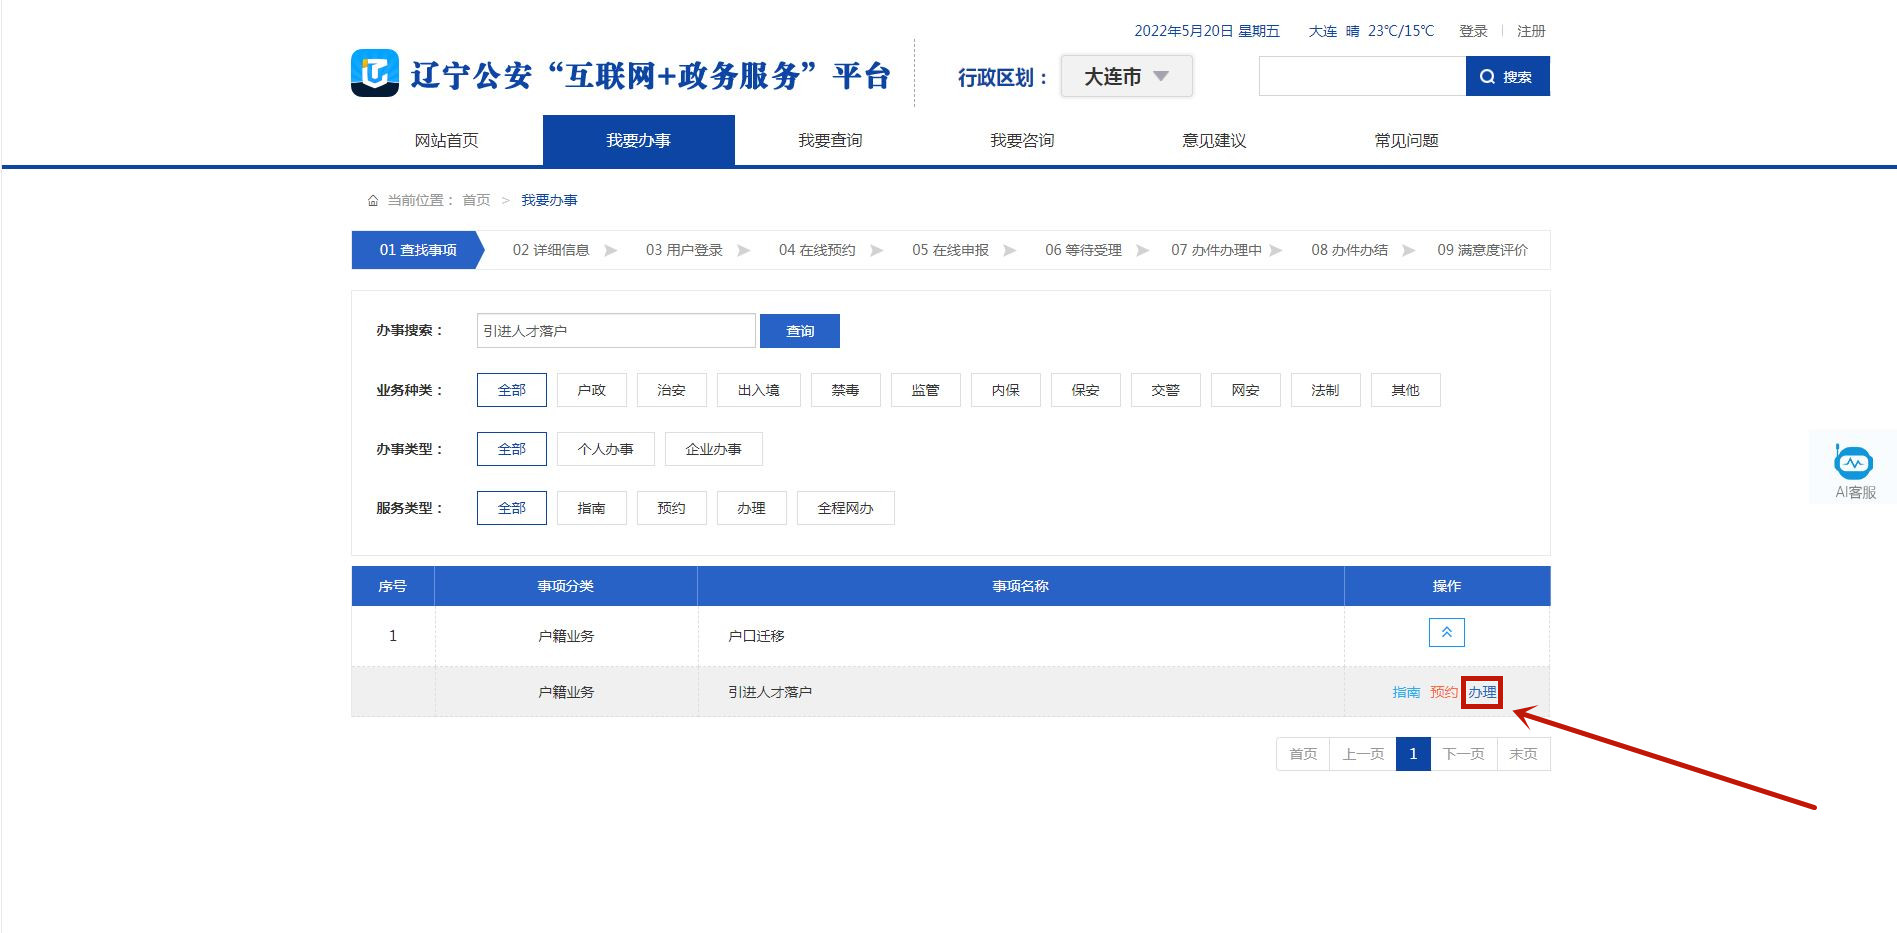The width and height of the screenshot is (1897, 933).
Task: Click the AI客服 robot icon
Action: coord(1853,464)
